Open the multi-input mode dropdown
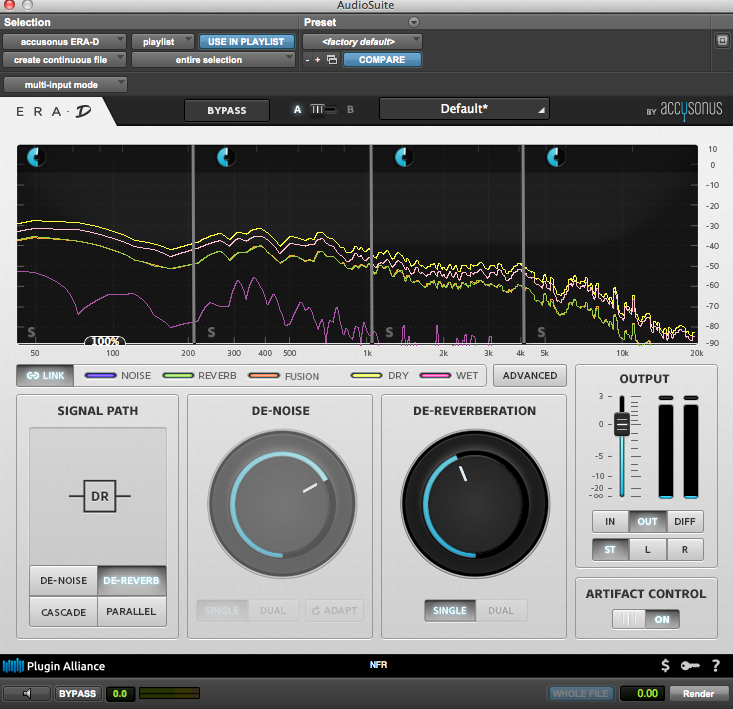Image resolution: width=733 pixels, height=709 pixels. [x=65, y=85]
